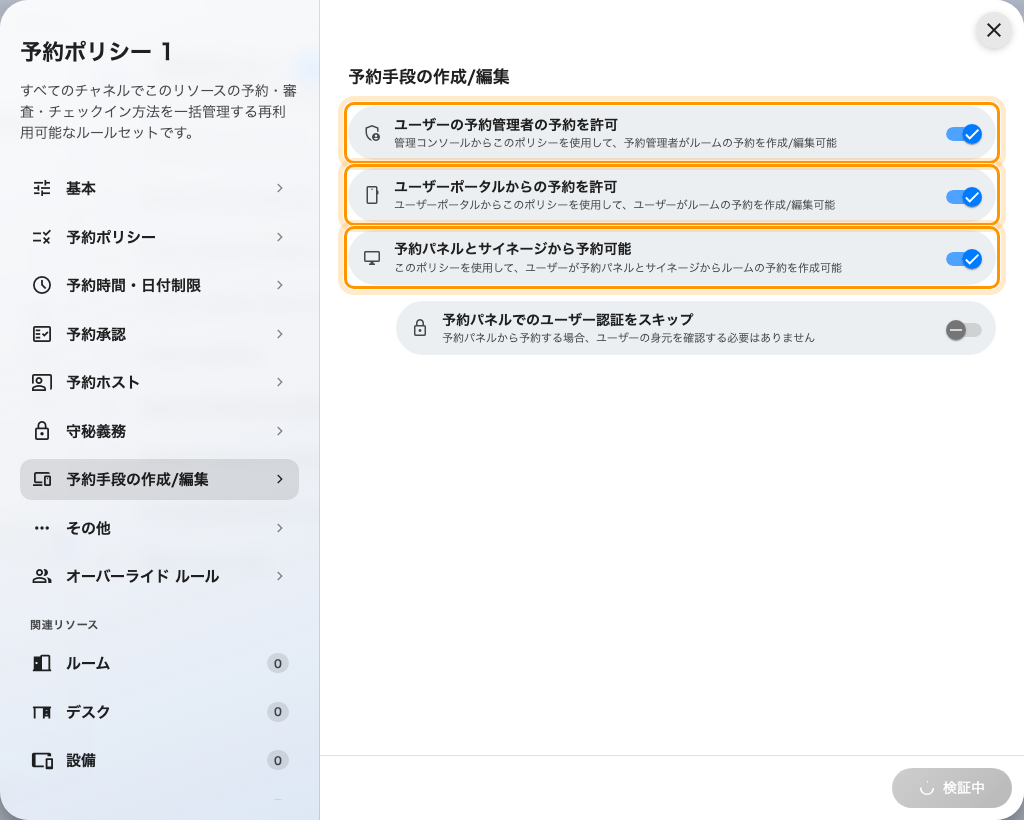Screen dimensions: 1024x820
Task: Enable 予約パネルでのユーザー認証をスキップ switch
Action: click(x=964, y=330)
